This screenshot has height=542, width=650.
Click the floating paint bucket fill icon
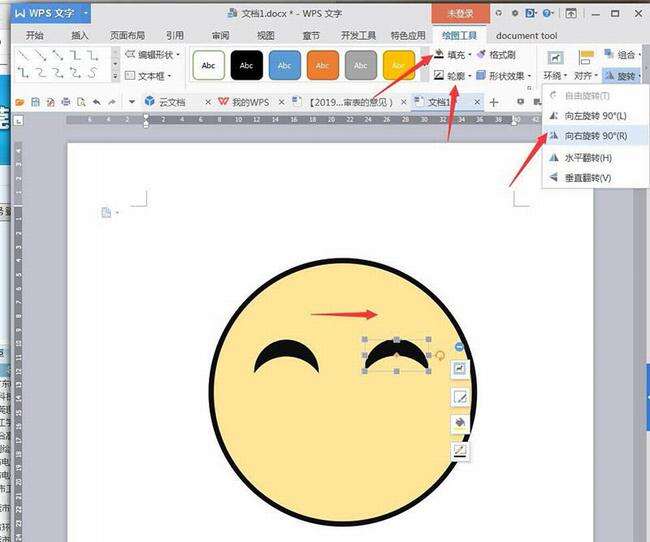pyautogui.click(x=460, y=423)
